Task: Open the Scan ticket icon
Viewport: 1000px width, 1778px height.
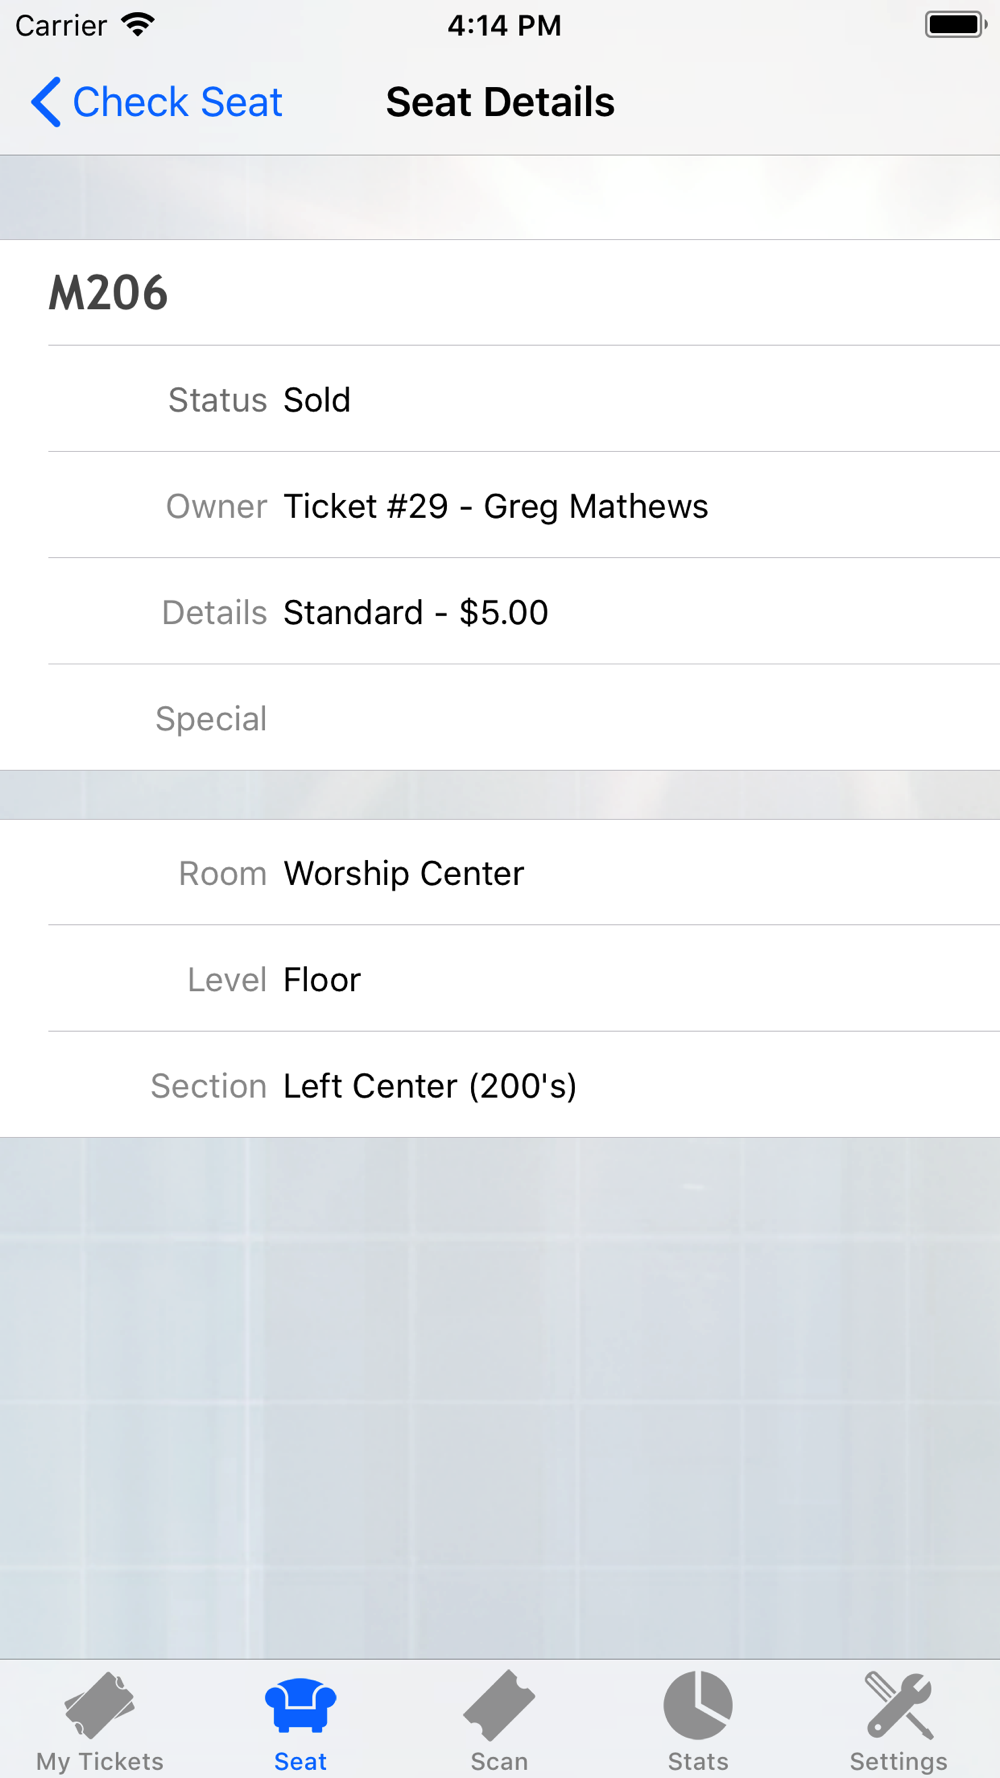Action: pos(499,1705)
